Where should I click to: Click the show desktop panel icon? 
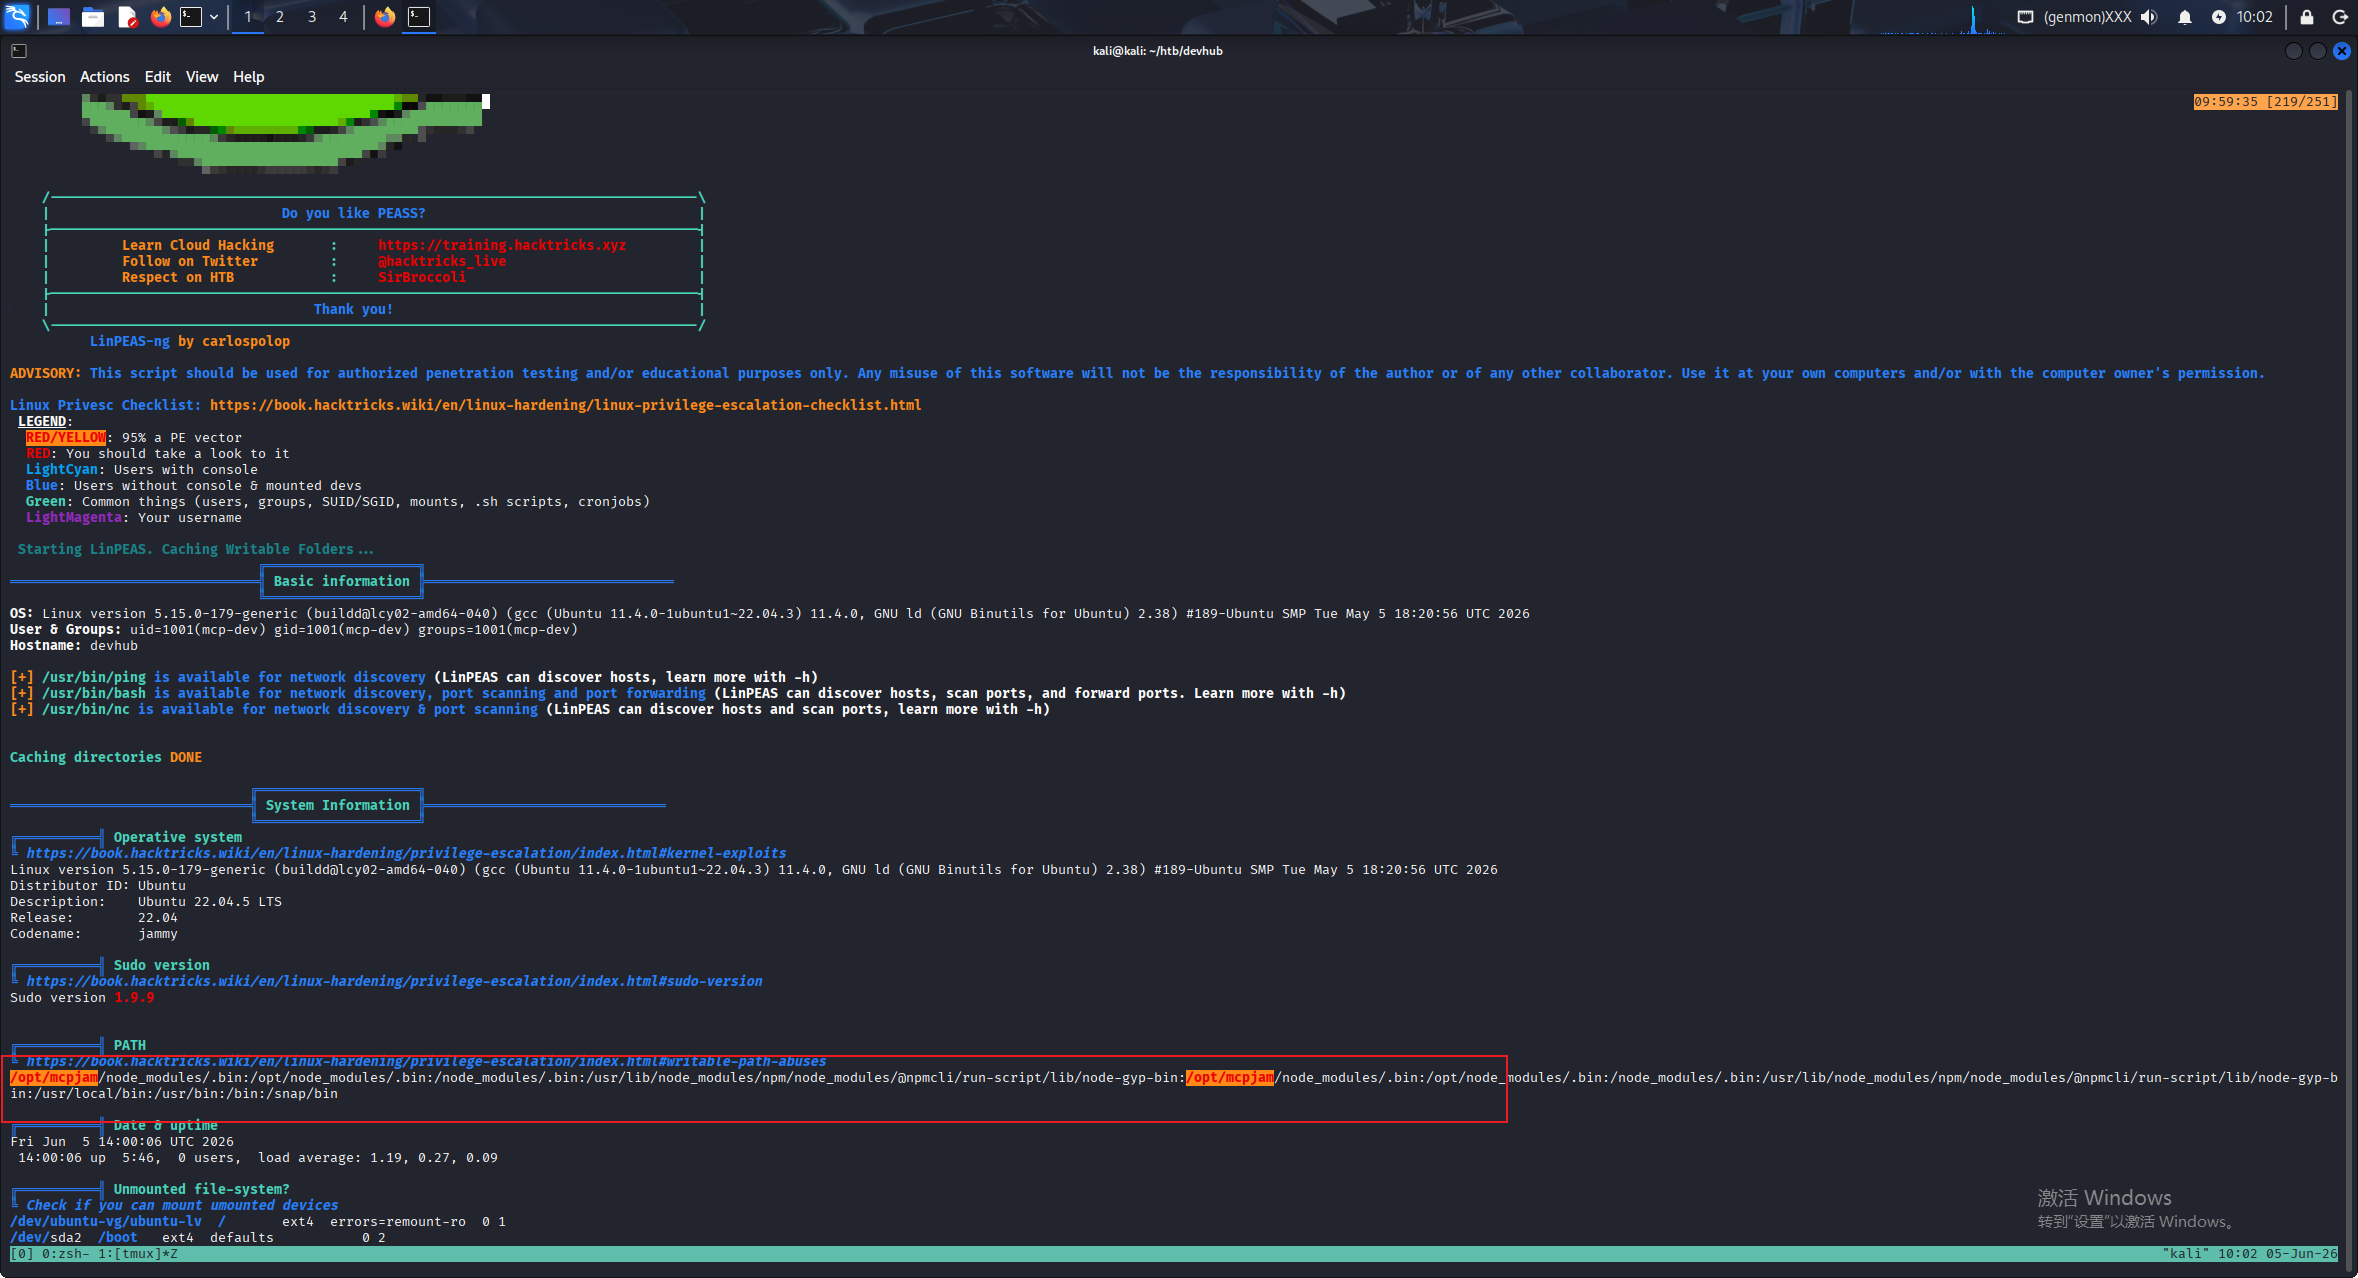(59, 17)
